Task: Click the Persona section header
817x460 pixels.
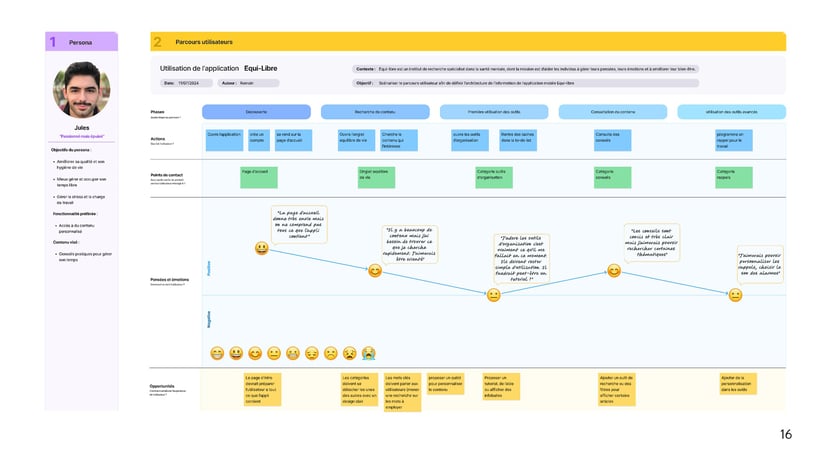Action: tap(81, 42)
